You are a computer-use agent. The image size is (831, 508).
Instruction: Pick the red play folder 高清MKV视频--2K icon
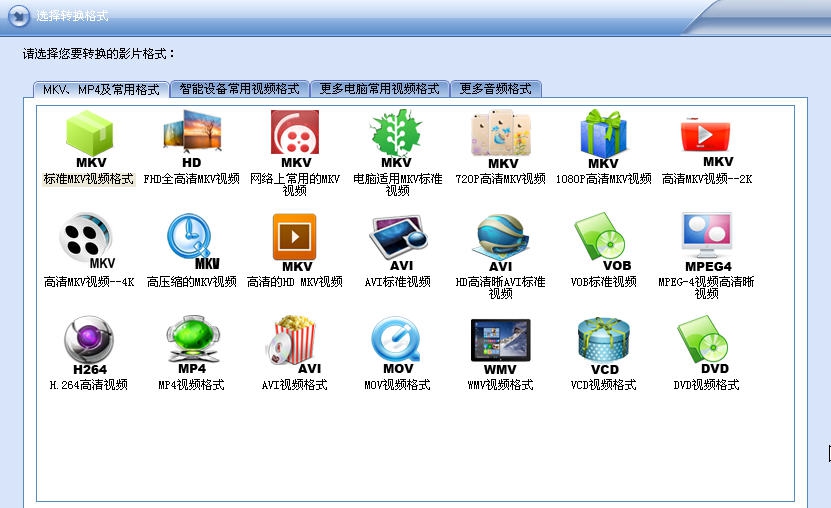pyautogui.click(x=706, y=142)
